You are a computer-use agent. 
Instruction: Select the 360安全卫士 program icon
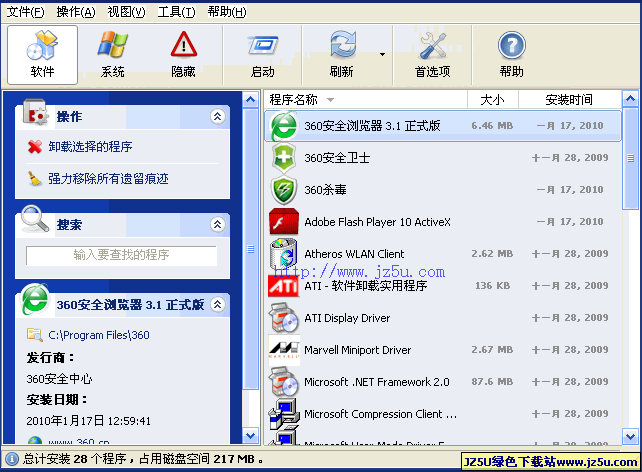click(284, 158)
